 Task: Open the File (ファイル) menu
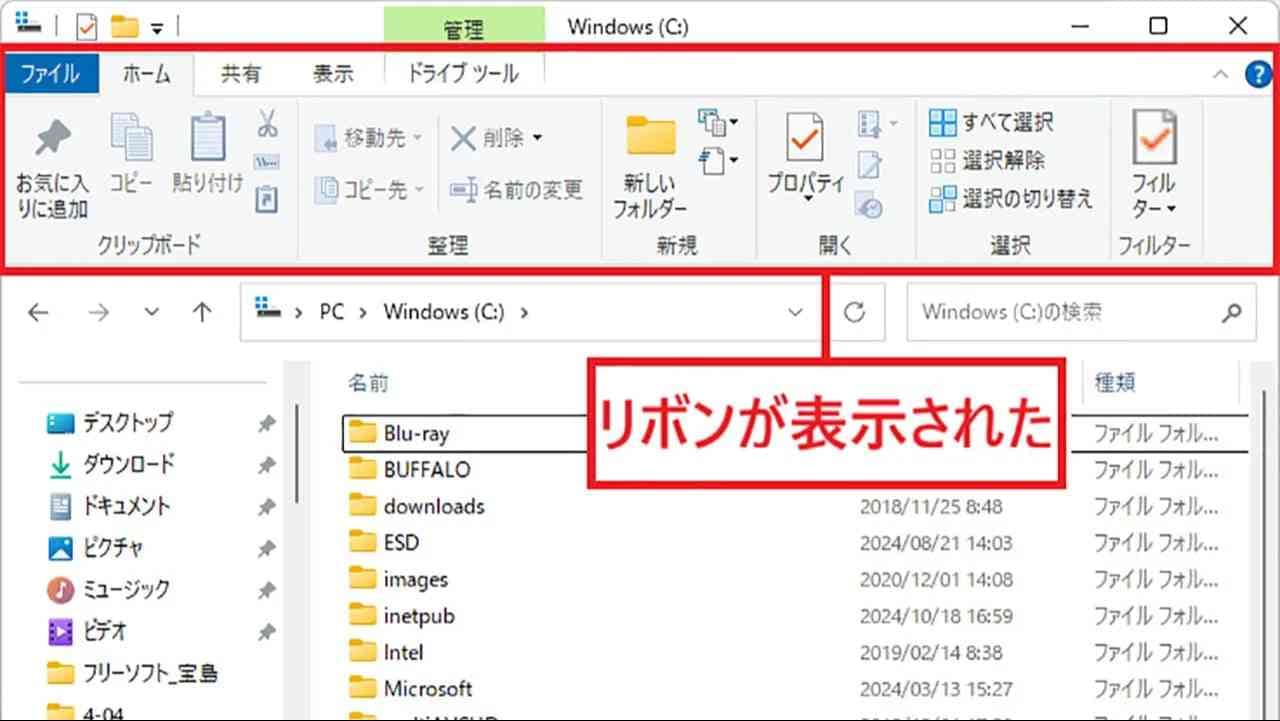[50, 74]
